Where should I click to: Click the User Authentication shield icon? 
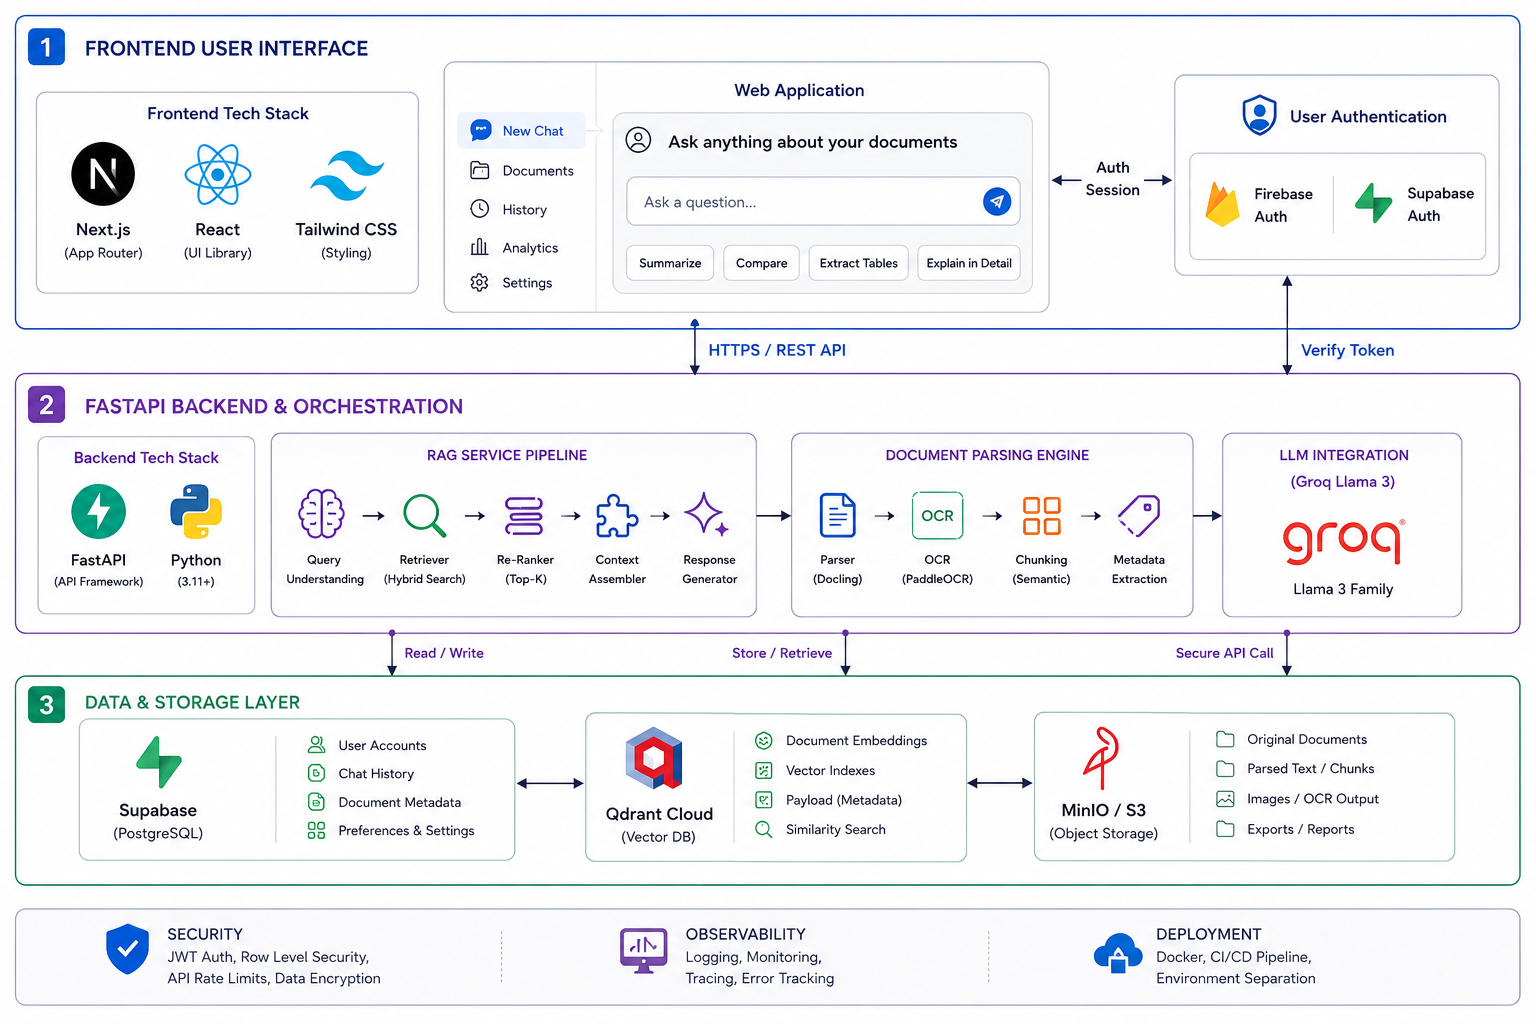(1259, 115)
